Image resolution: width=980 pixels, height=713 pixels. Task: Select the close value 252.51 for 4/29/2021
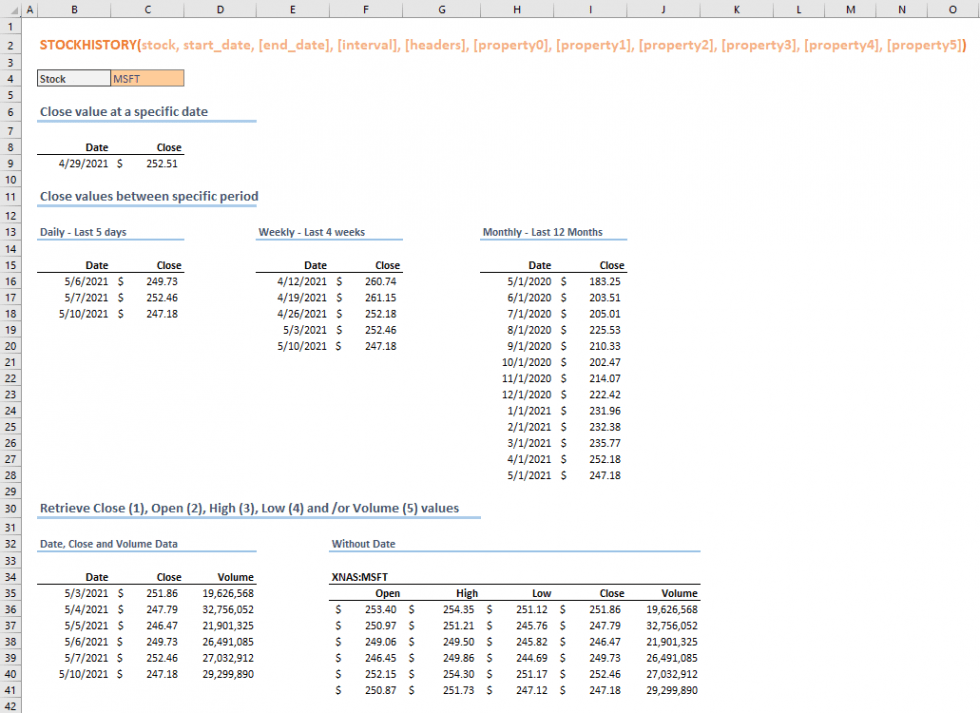coord(168,163)
